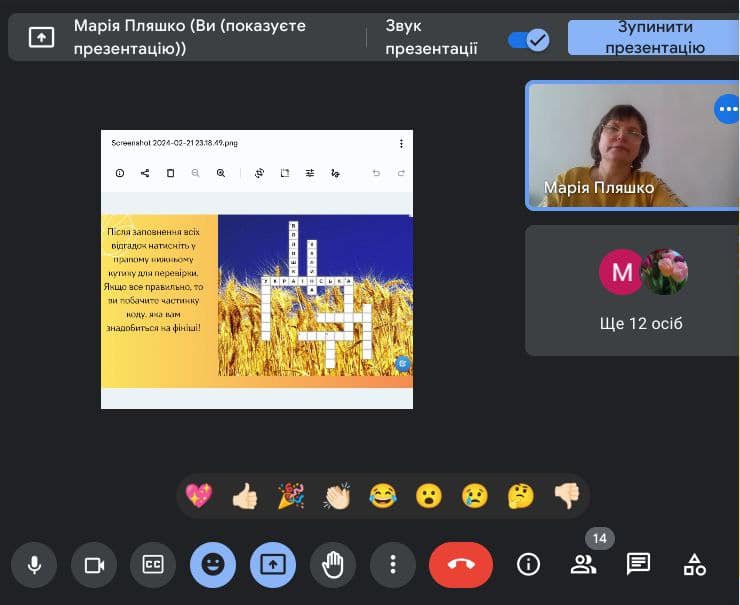Open the screenshot viewer's three-dot menu
This screenshot has width=740, height=605.
(401, 144)
